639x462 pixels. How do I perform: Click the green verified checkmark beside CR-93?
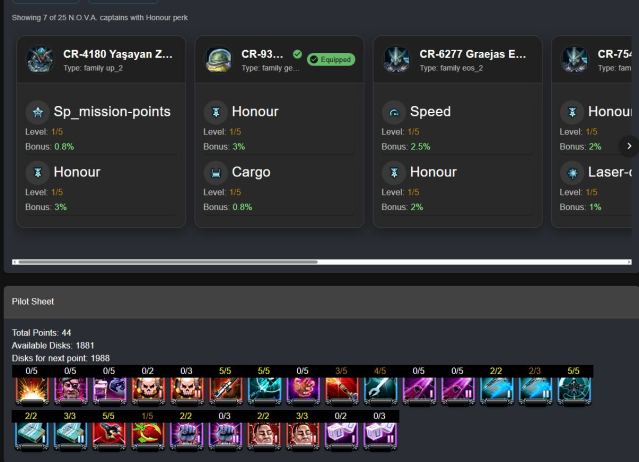click(x=297, y=54)
